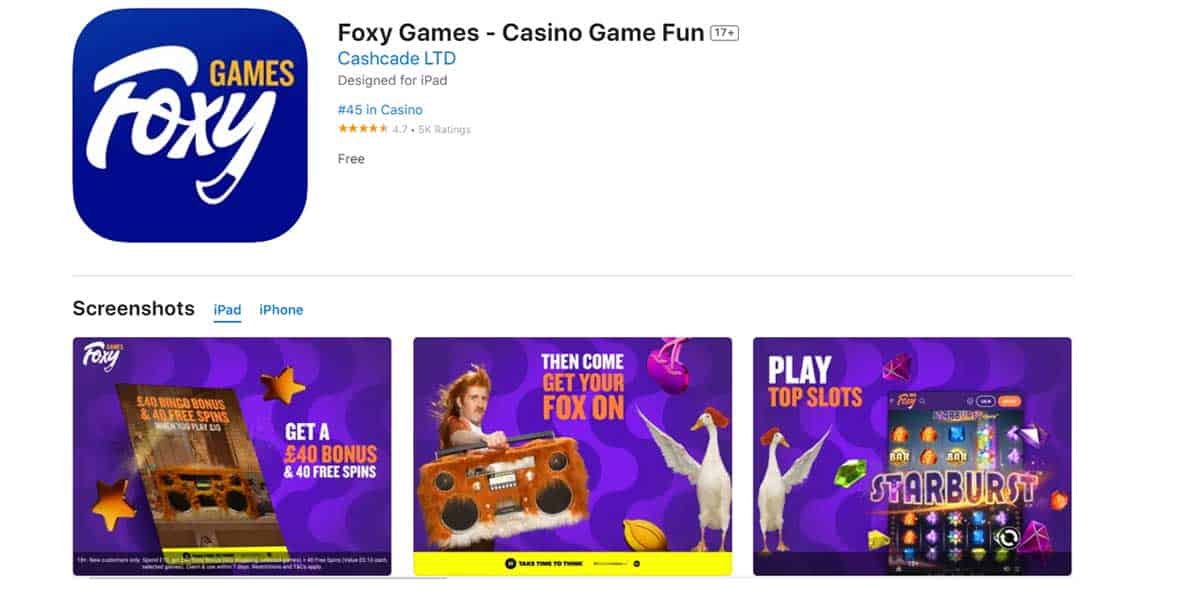This screenshot has width=1200, height=613.
Task: Switch to the iPhone screenshots tab
Action: (281, 310)
